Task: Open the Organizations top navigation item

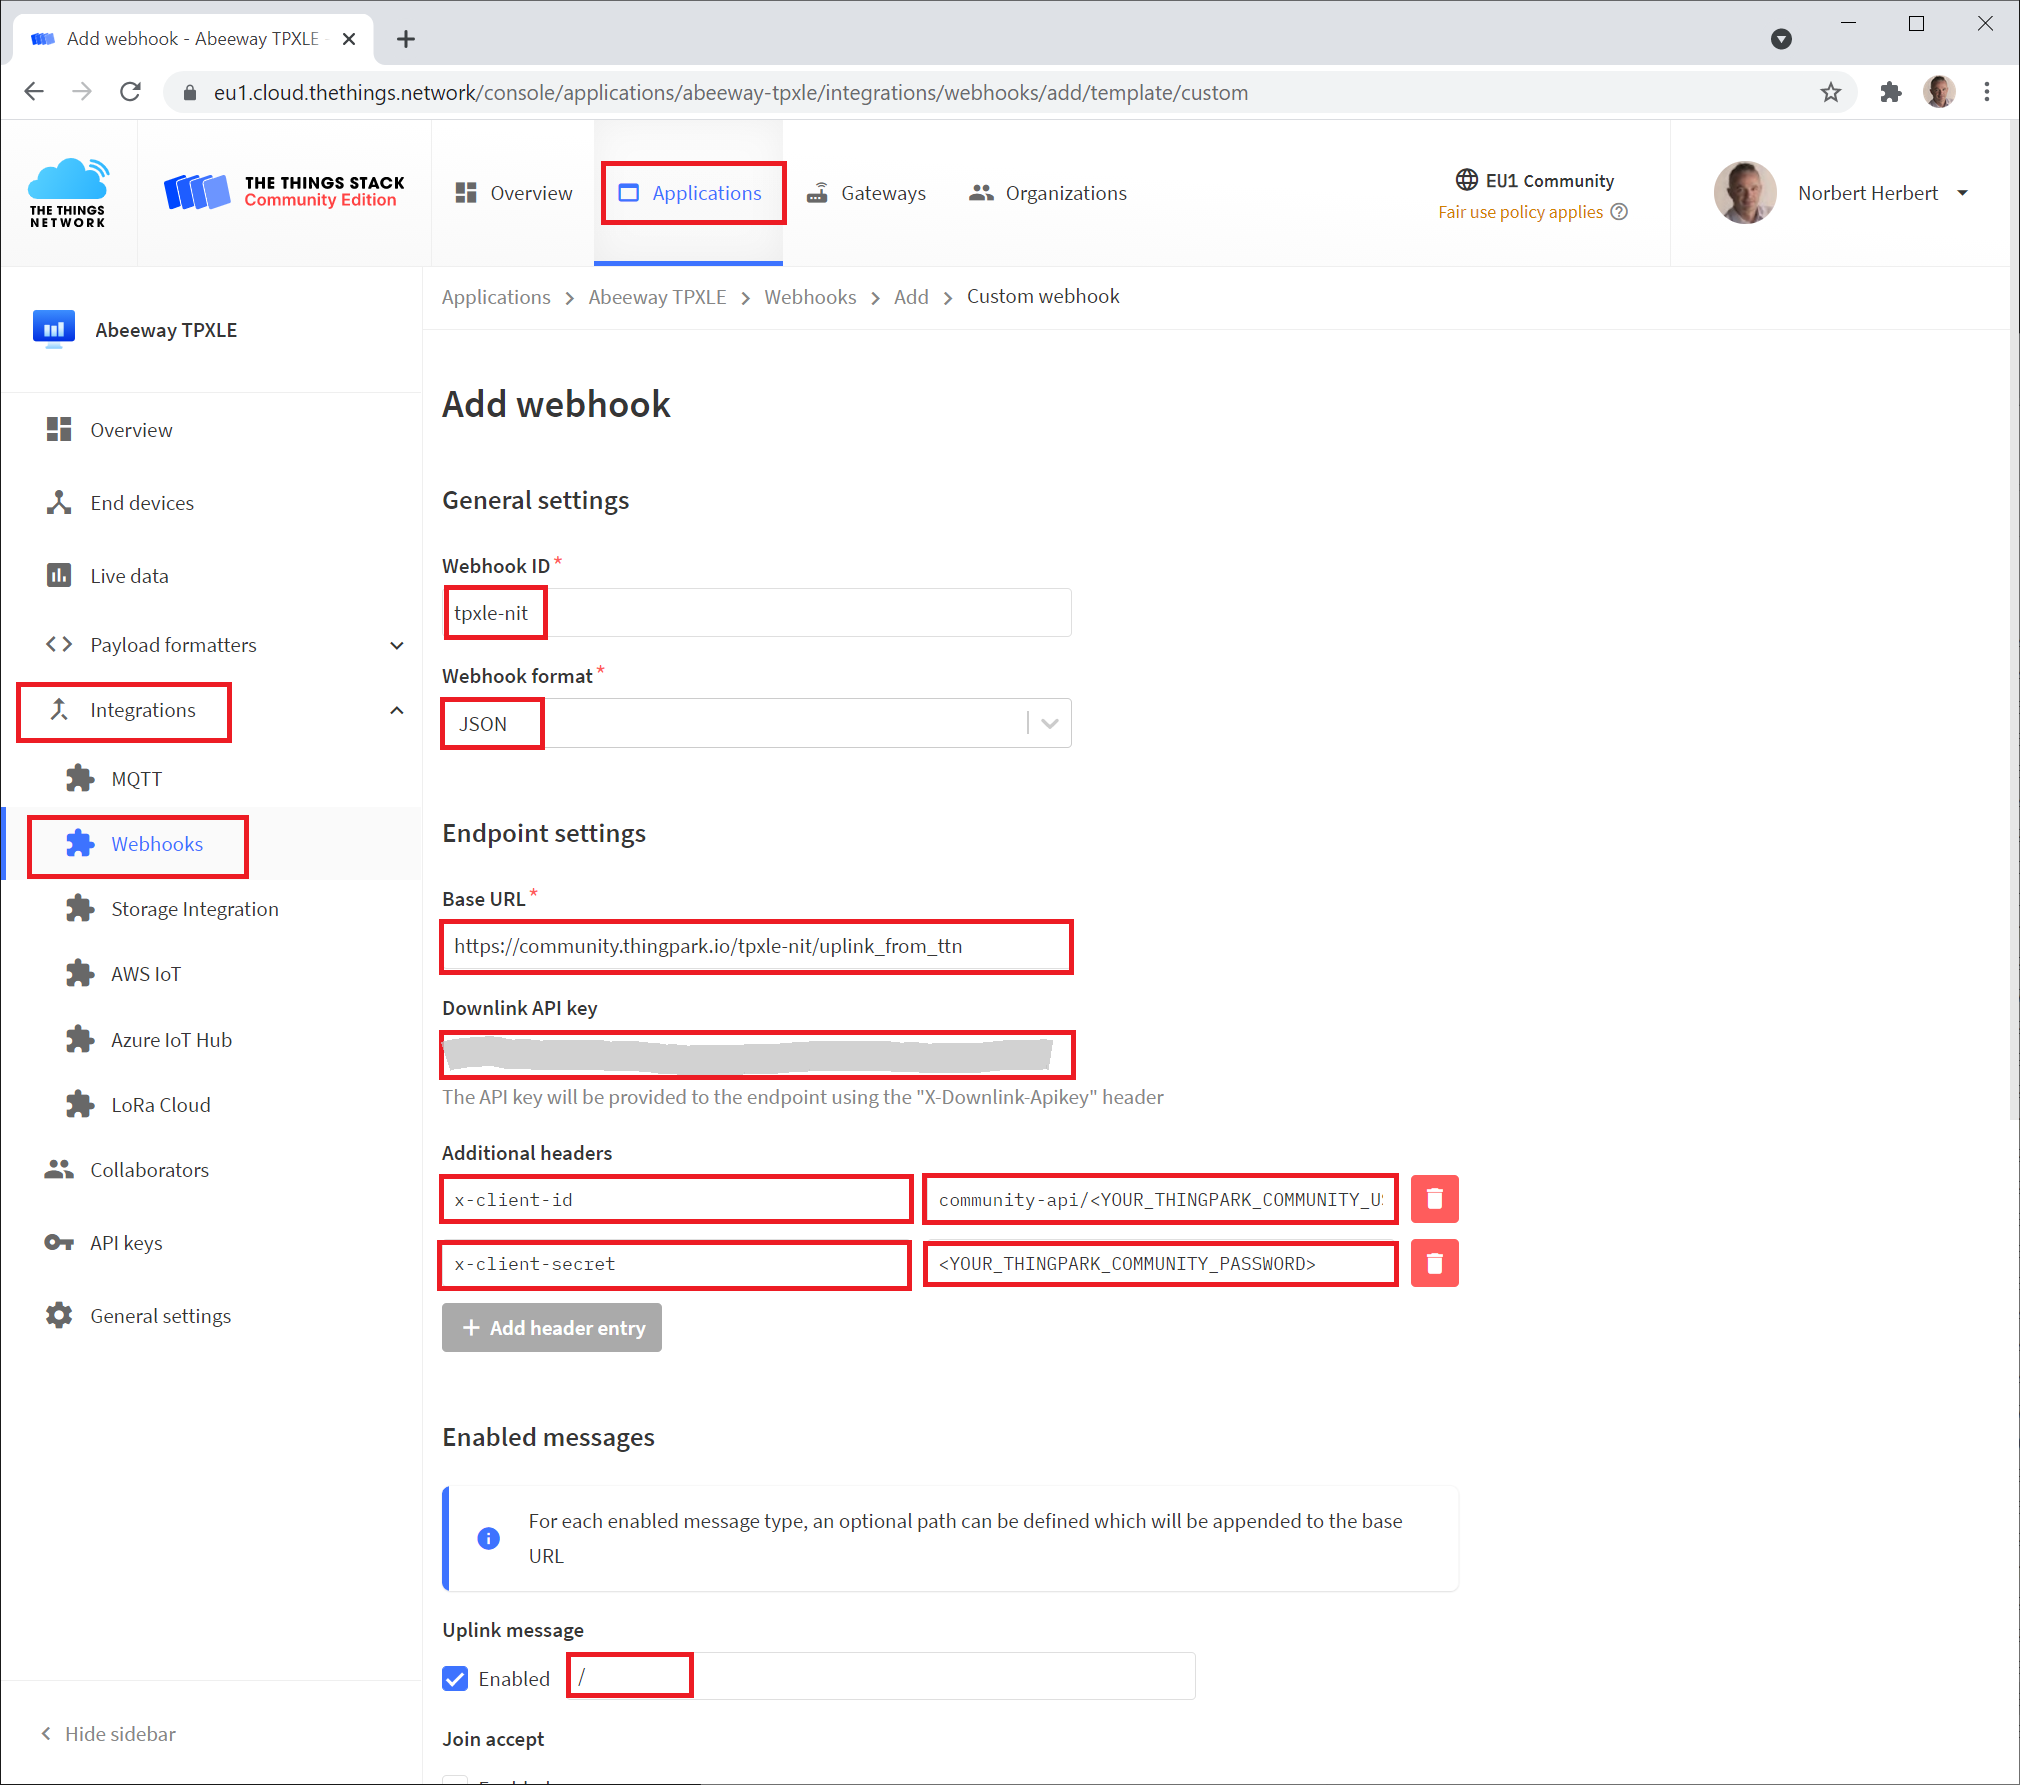Action: coord(1048,193)
